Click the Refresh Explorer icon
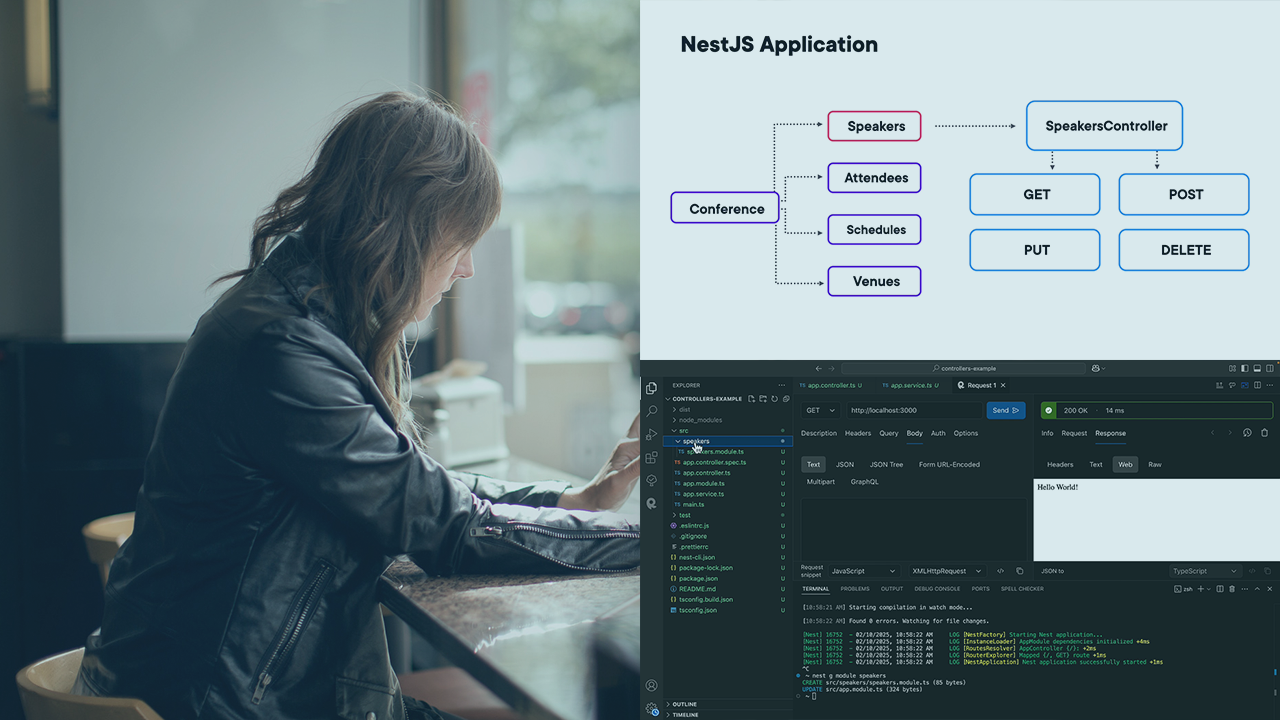 pyautogui.click(x=774, y=399)
